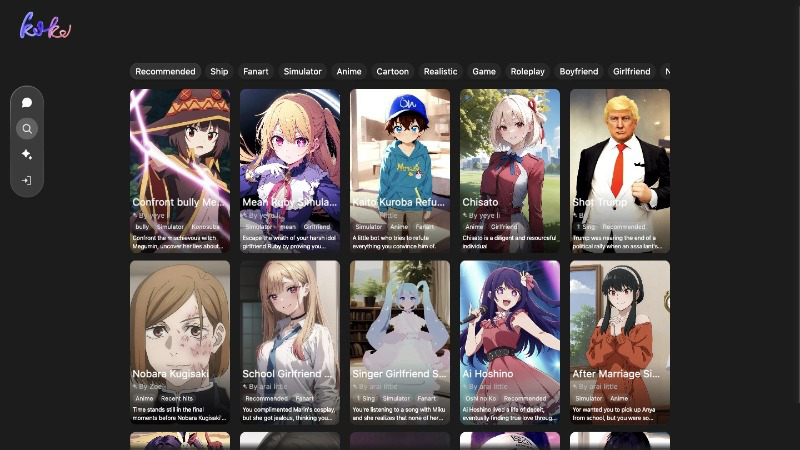Click 'By Zoe' author on Nobara card
The width and height of the screenshot is (800, 450).
coord(147,387)
